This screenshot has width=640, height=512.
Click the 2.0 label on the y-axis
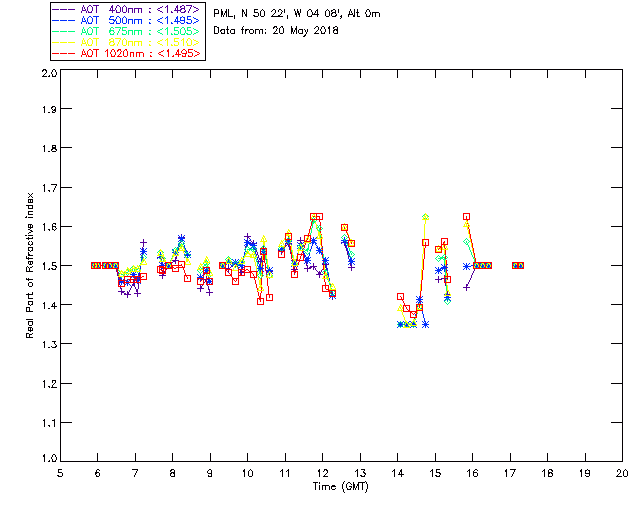tap(49, 73)
